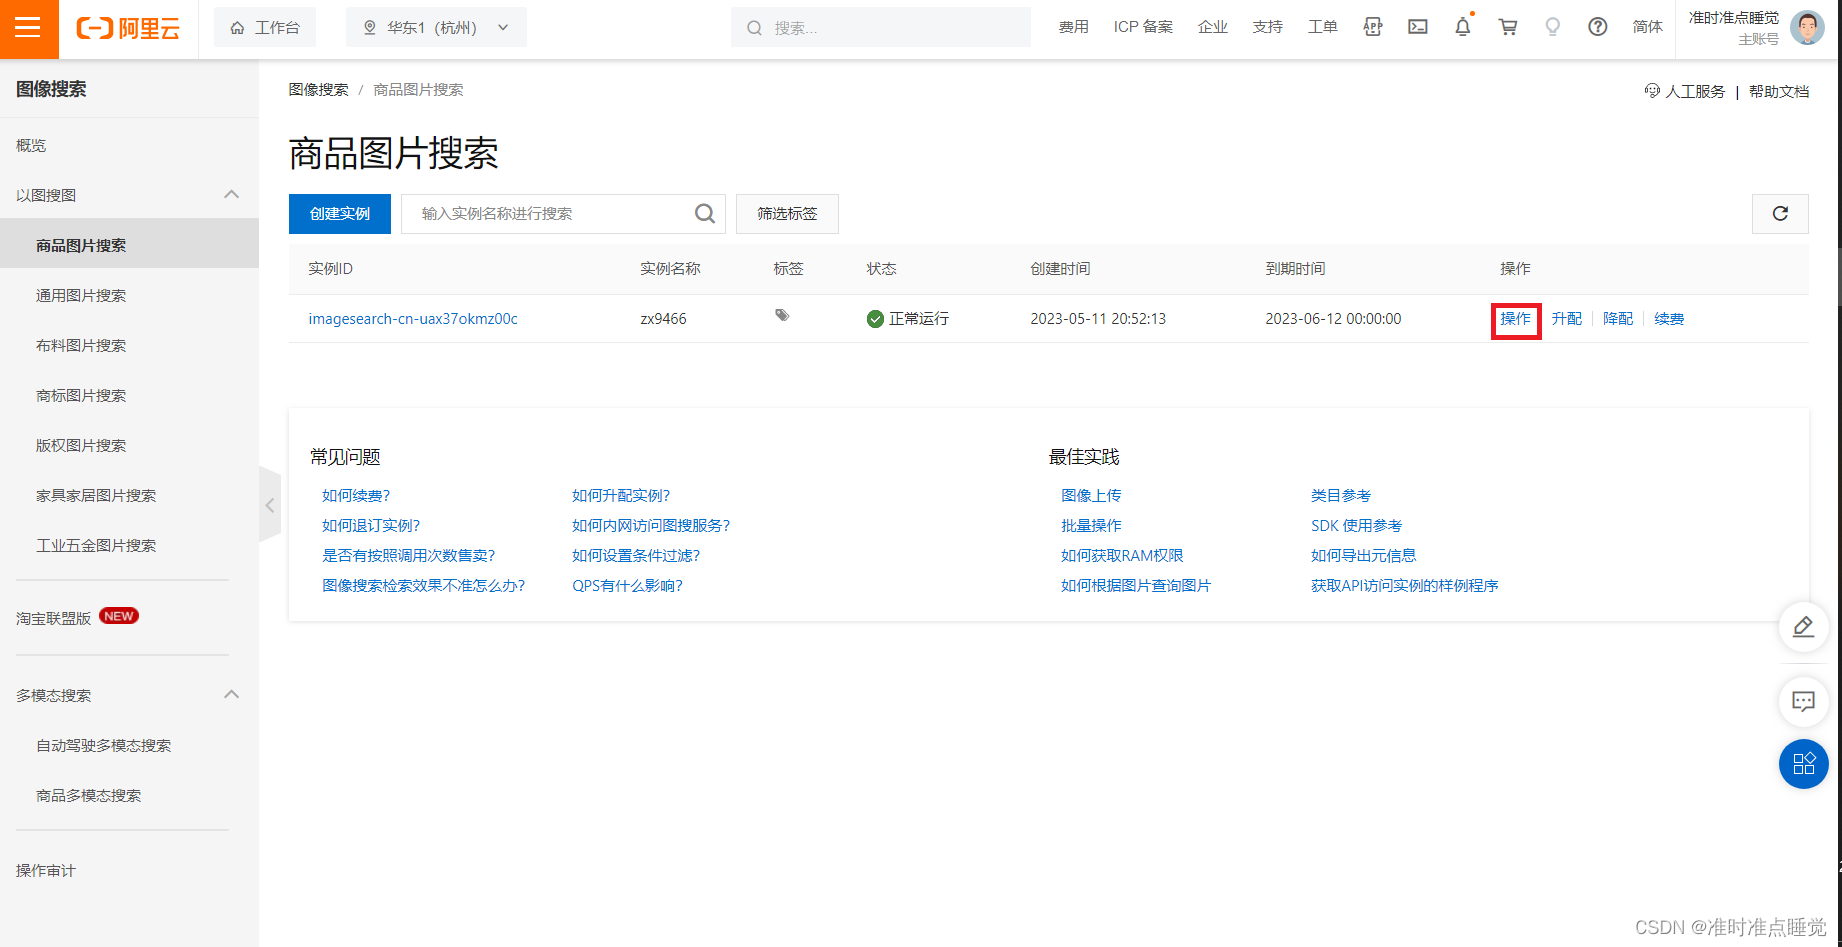Focus the top global search field

coord(881,27)
